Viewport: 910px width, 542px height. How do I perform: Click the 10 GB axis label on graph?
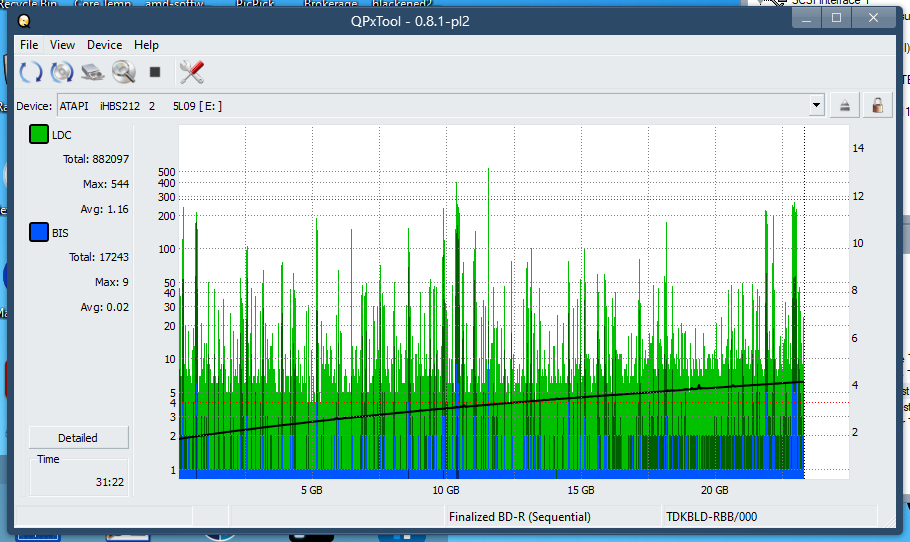coord(446,490)
